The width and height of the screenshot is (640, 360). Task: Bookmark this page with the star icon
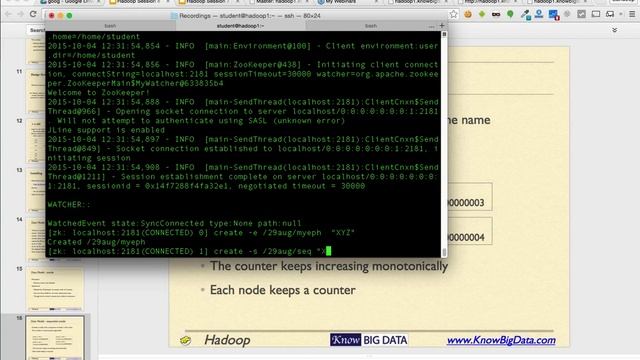tap(453, 14)
